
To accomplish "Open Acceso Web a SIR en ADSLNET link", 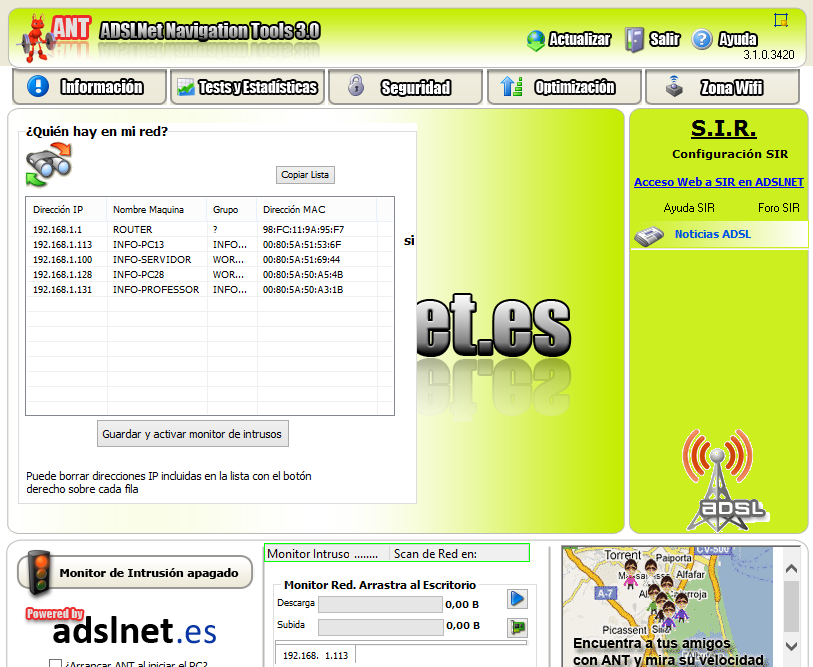I will click(x=719, y=182).
